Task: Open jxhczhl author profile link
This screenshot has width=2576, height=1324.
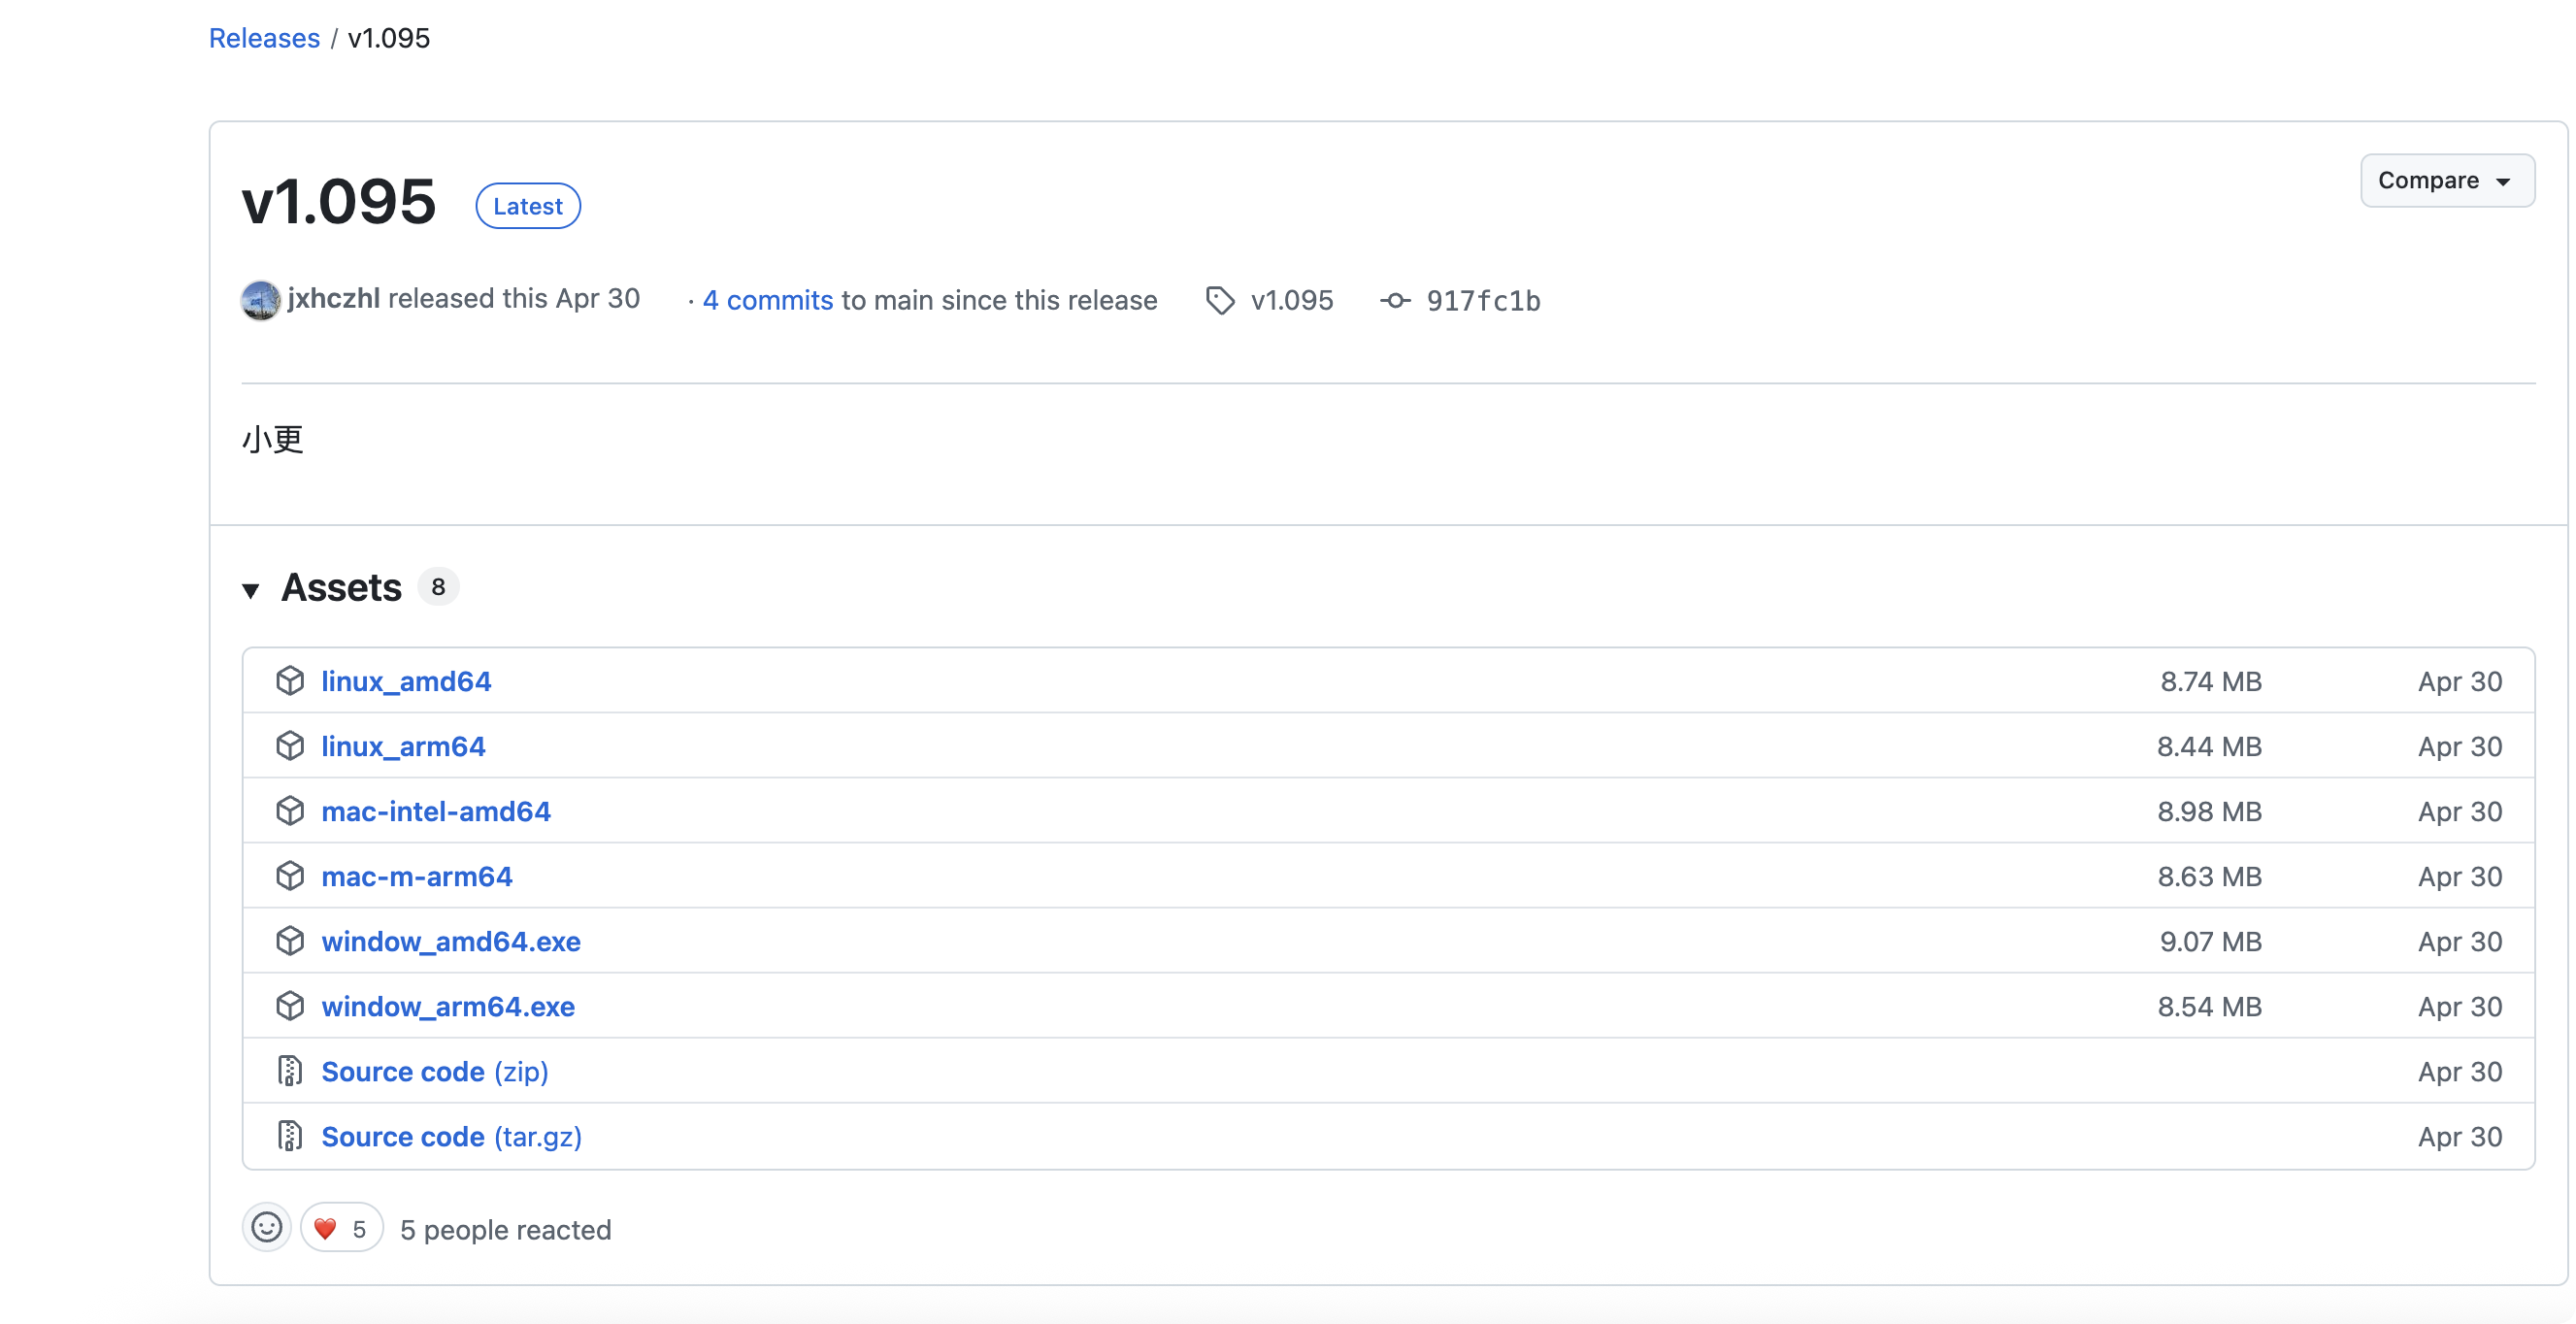Action: [x=333, y=298]
